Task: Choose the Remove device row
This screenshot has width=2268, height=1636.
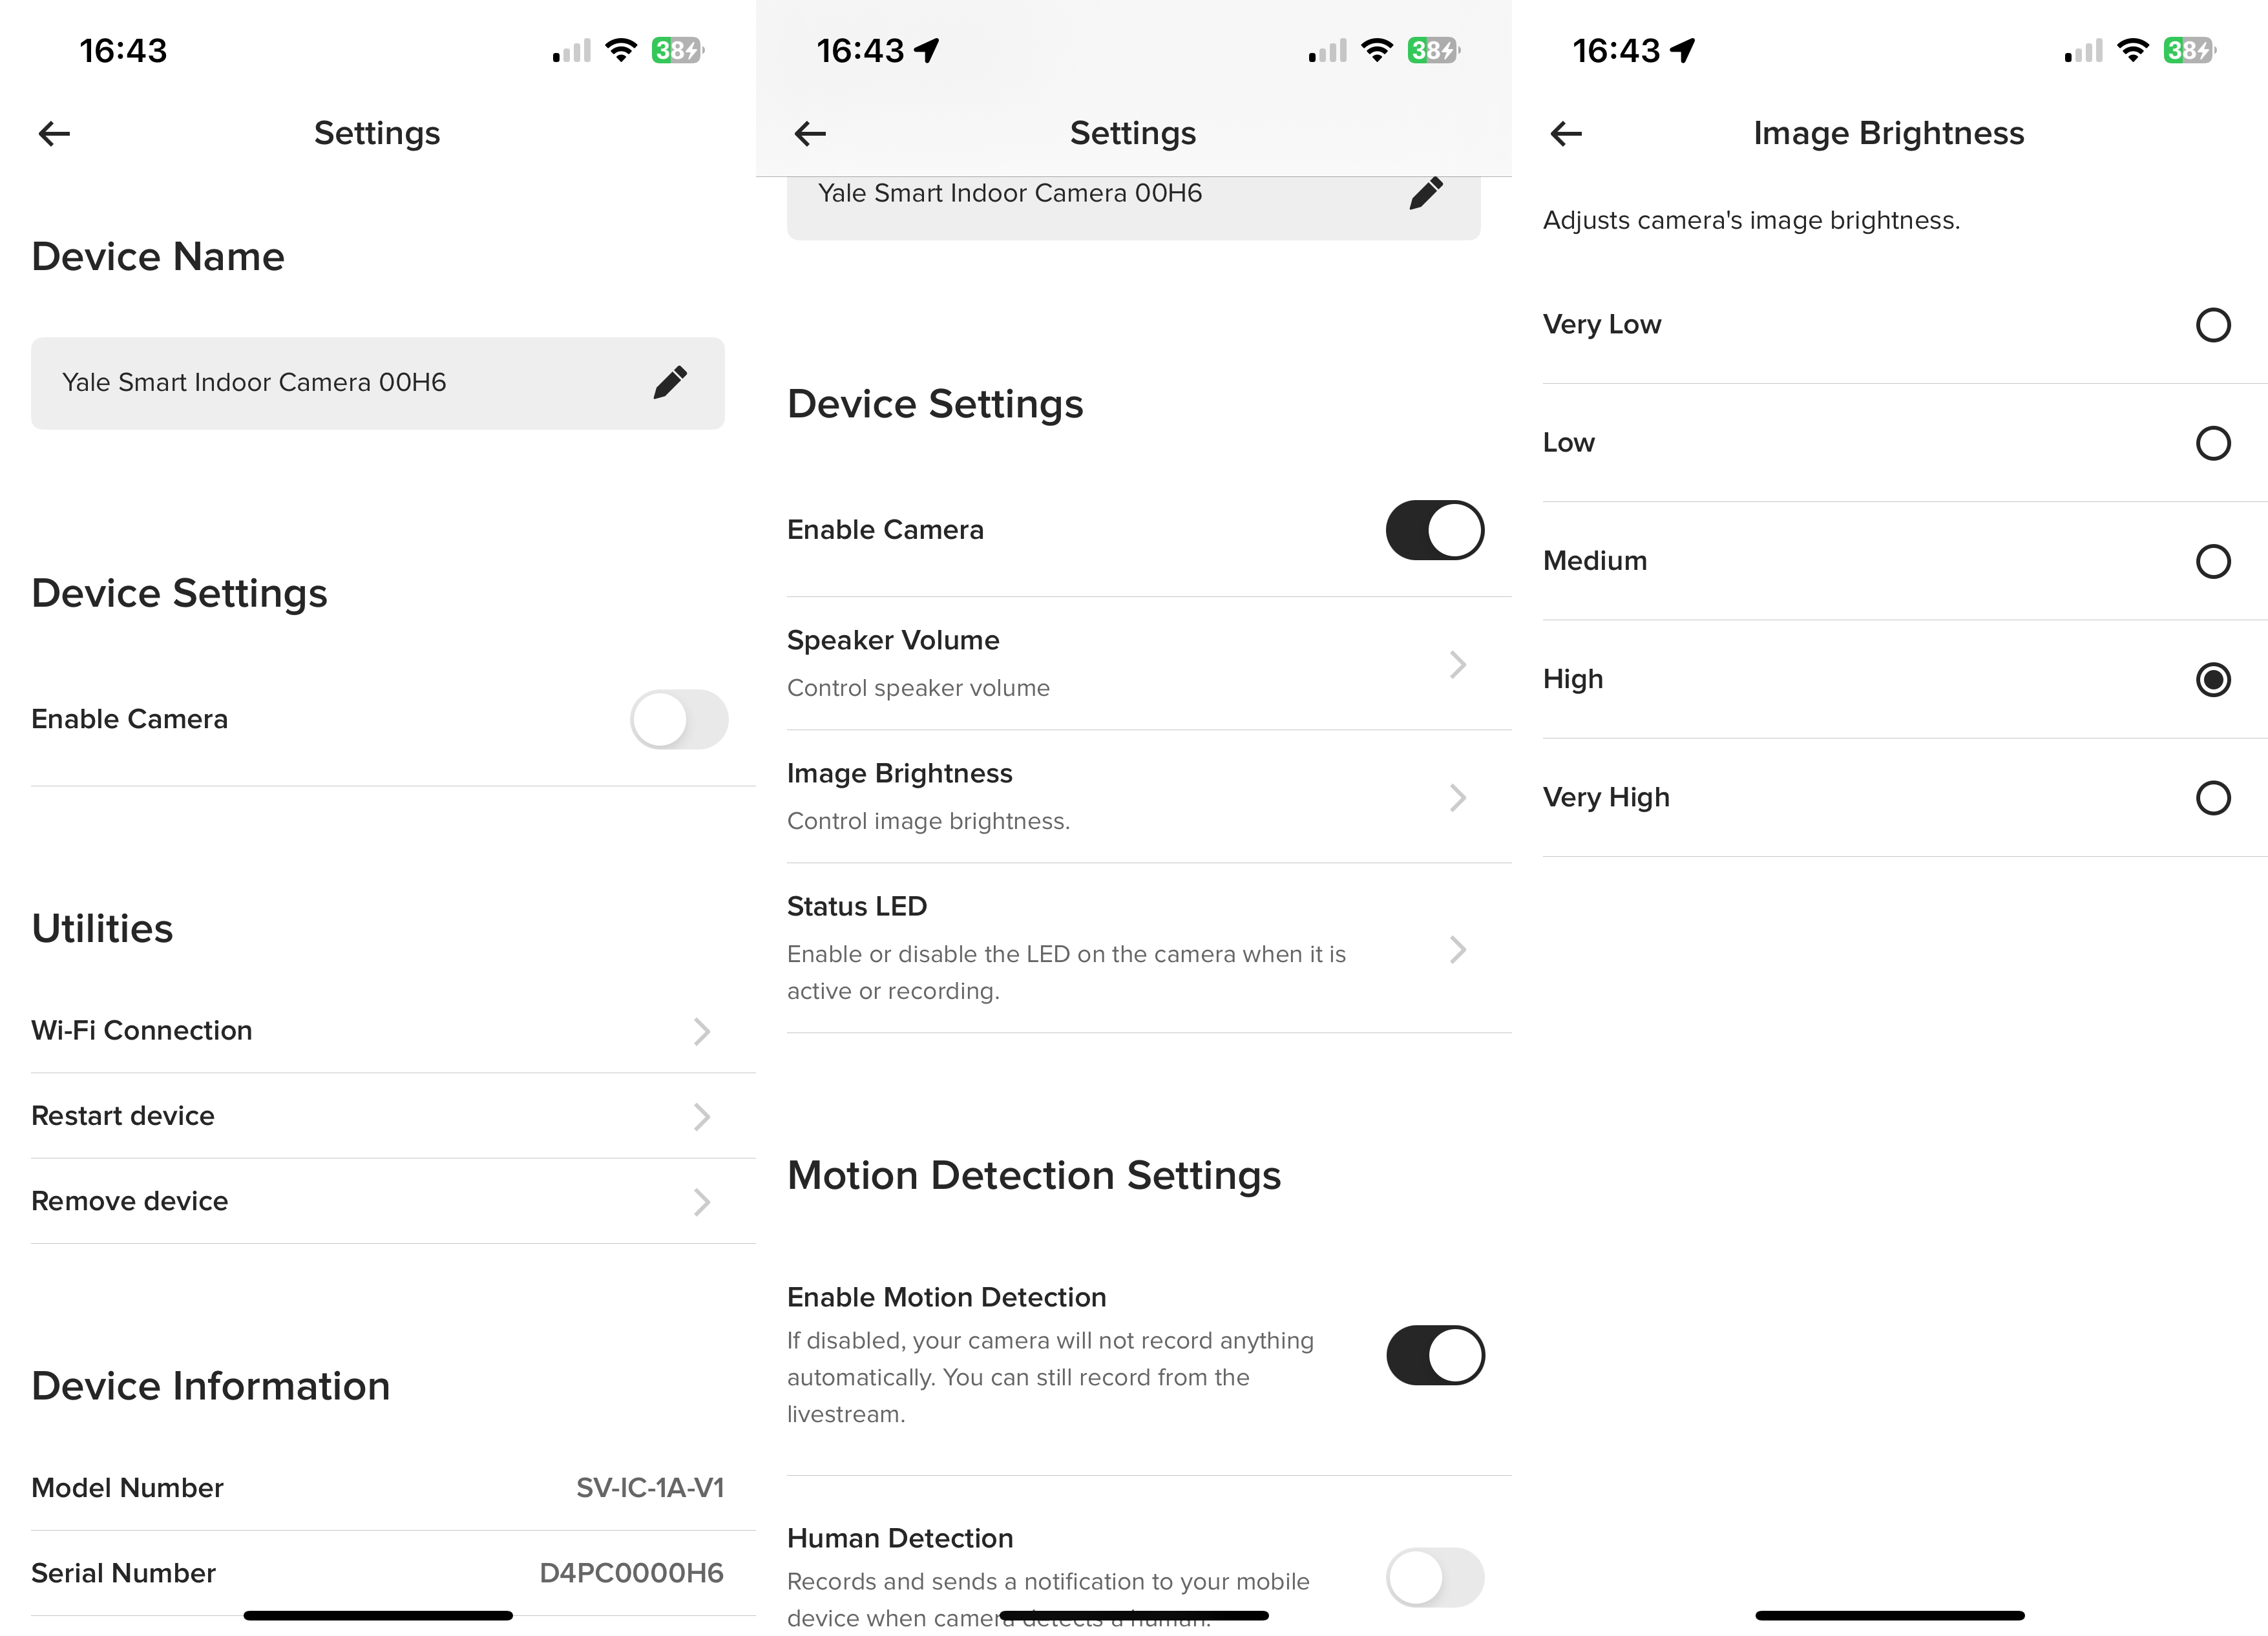Action: [x=393, y=1201]
